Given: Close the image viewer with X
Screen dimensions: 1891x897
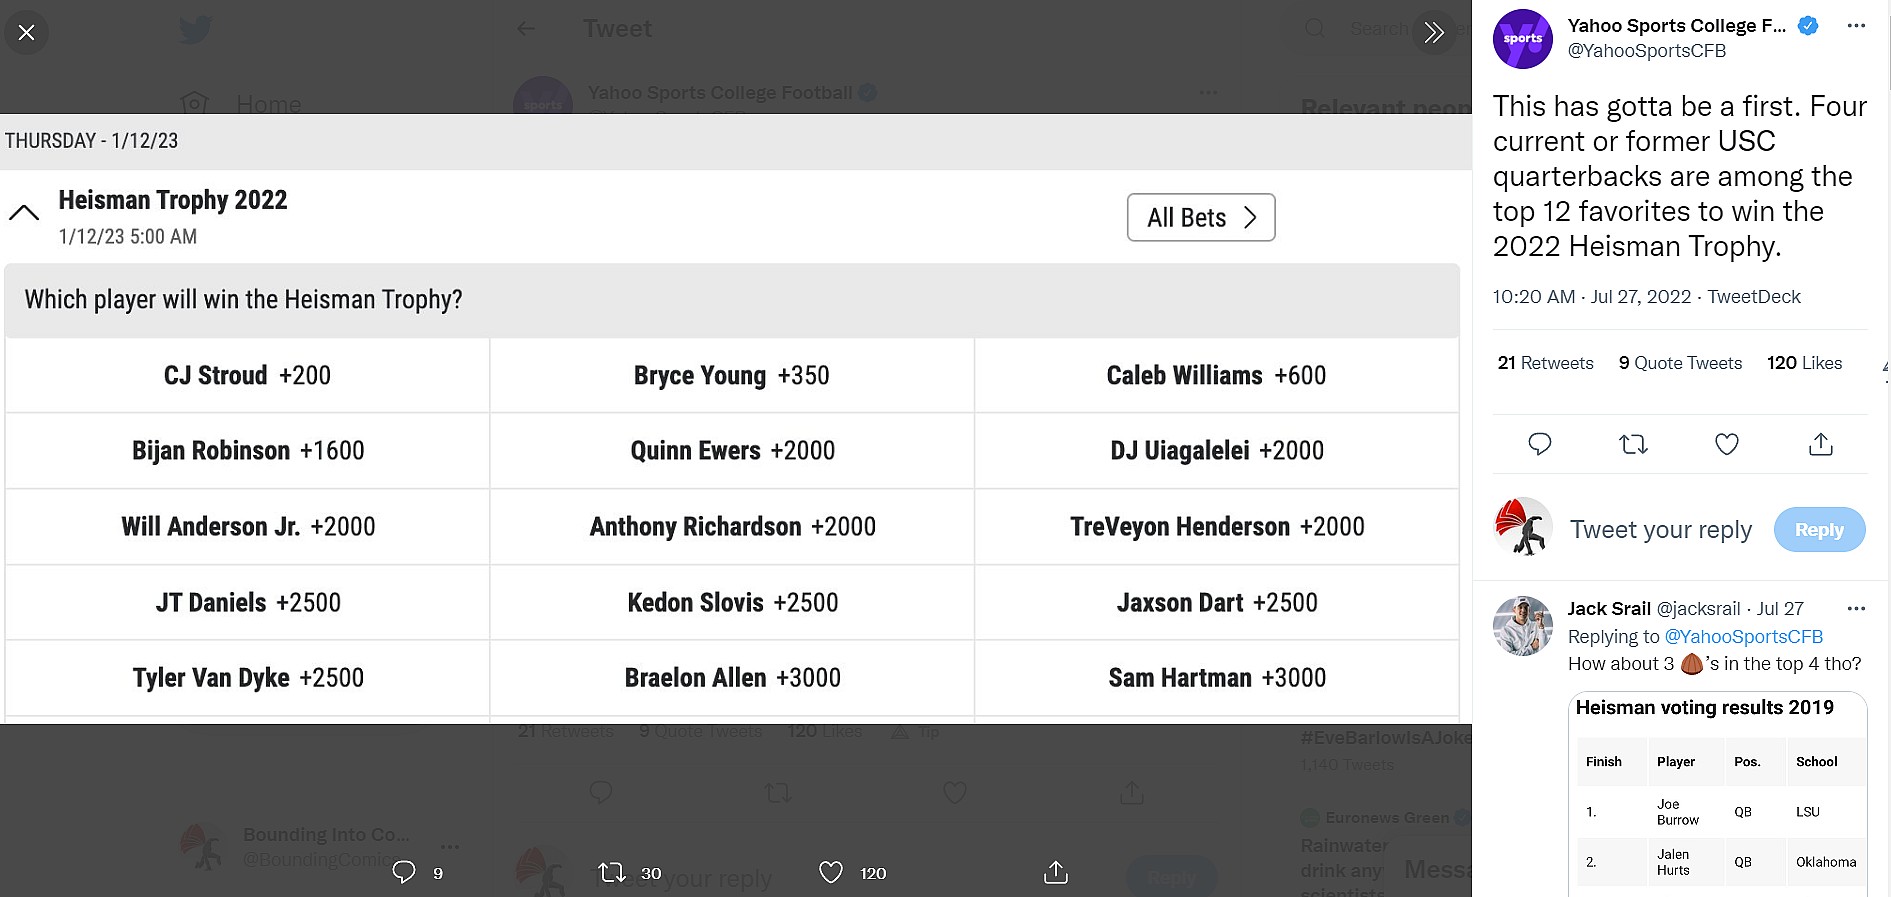Looking at the screenshot, I should click(x=27, y=33).
